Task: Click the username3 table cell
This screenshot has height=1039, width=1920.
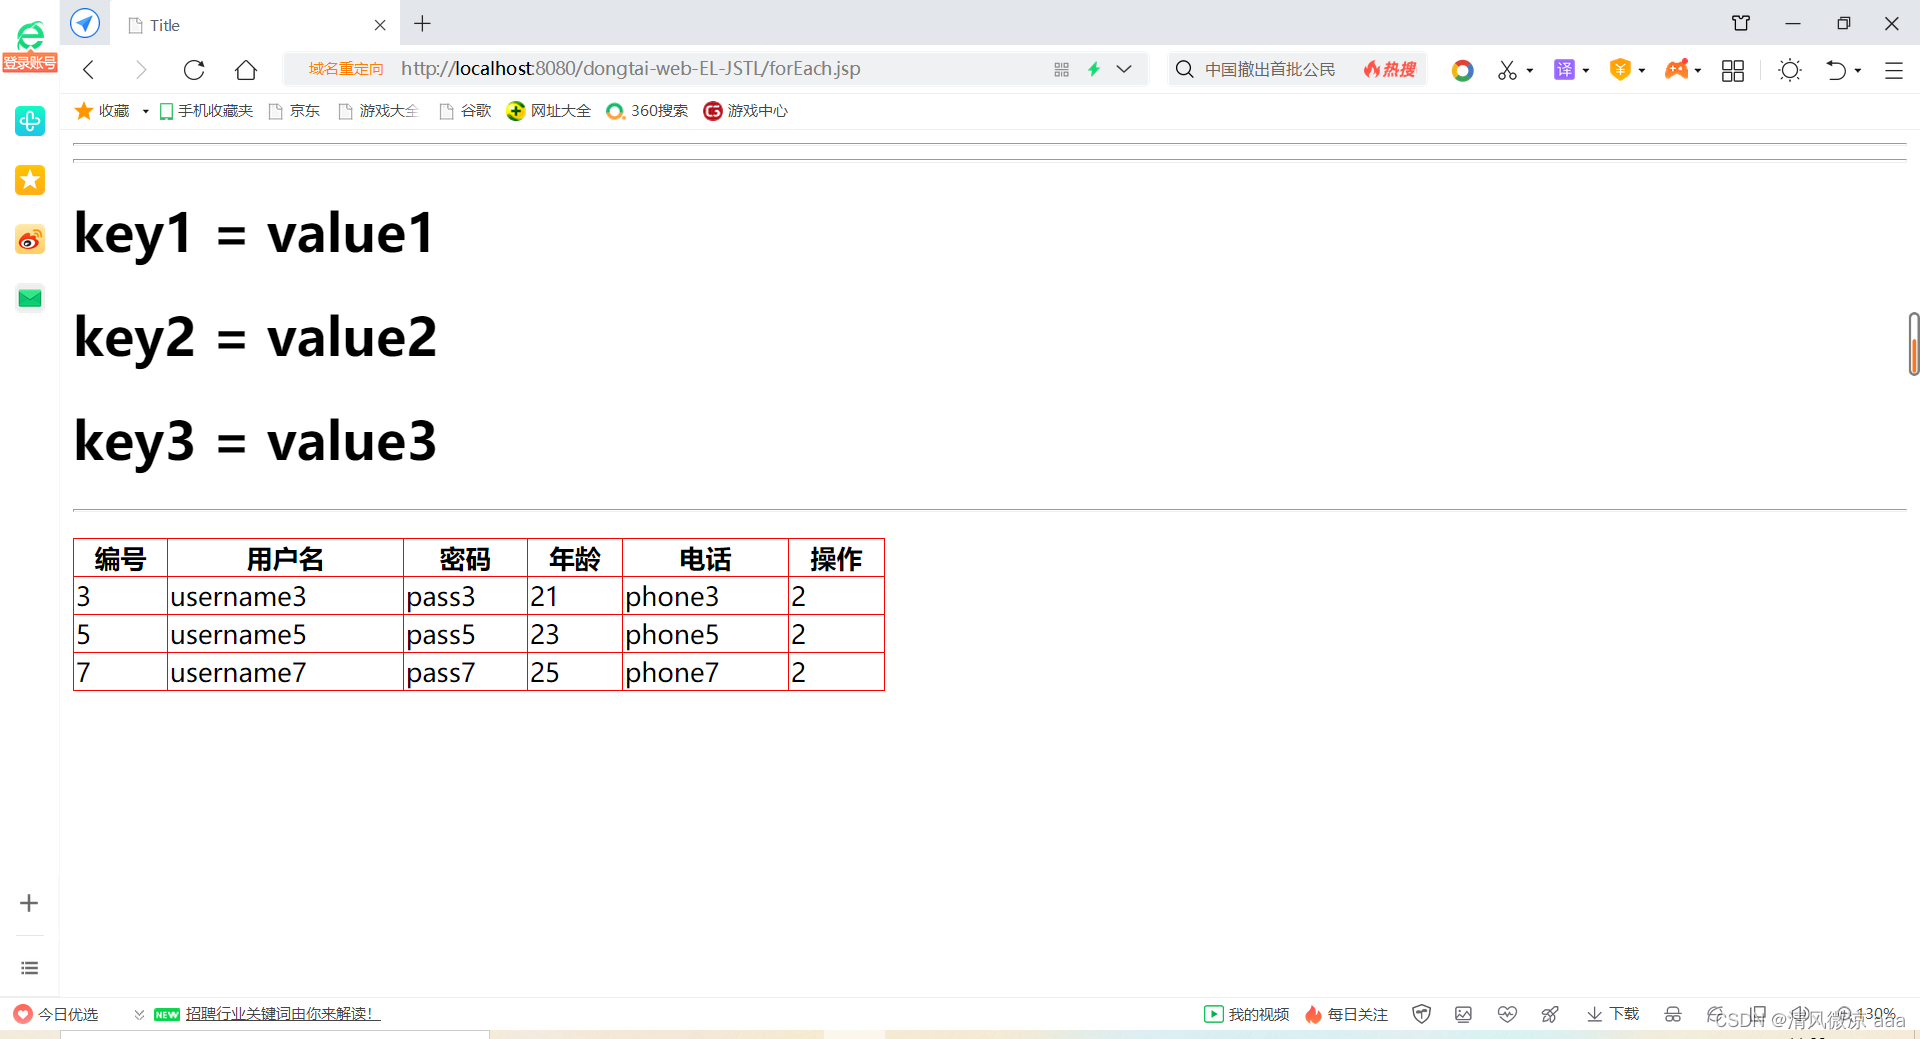Action: [x=285, y=596]
